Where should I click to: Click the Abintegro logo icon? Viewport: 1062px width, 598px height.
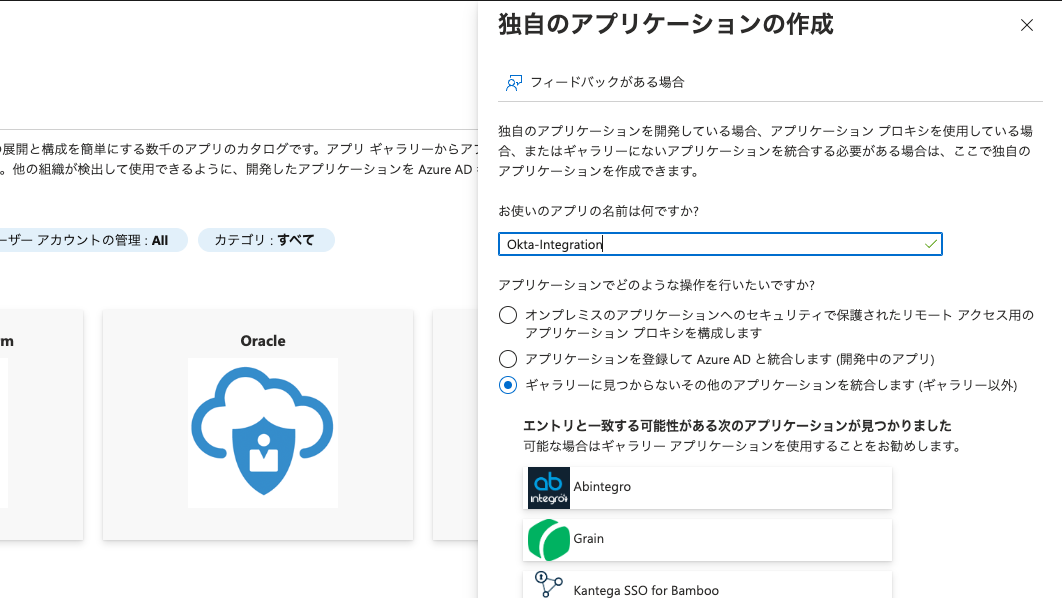pyautogui.click(x=548, y=488)
